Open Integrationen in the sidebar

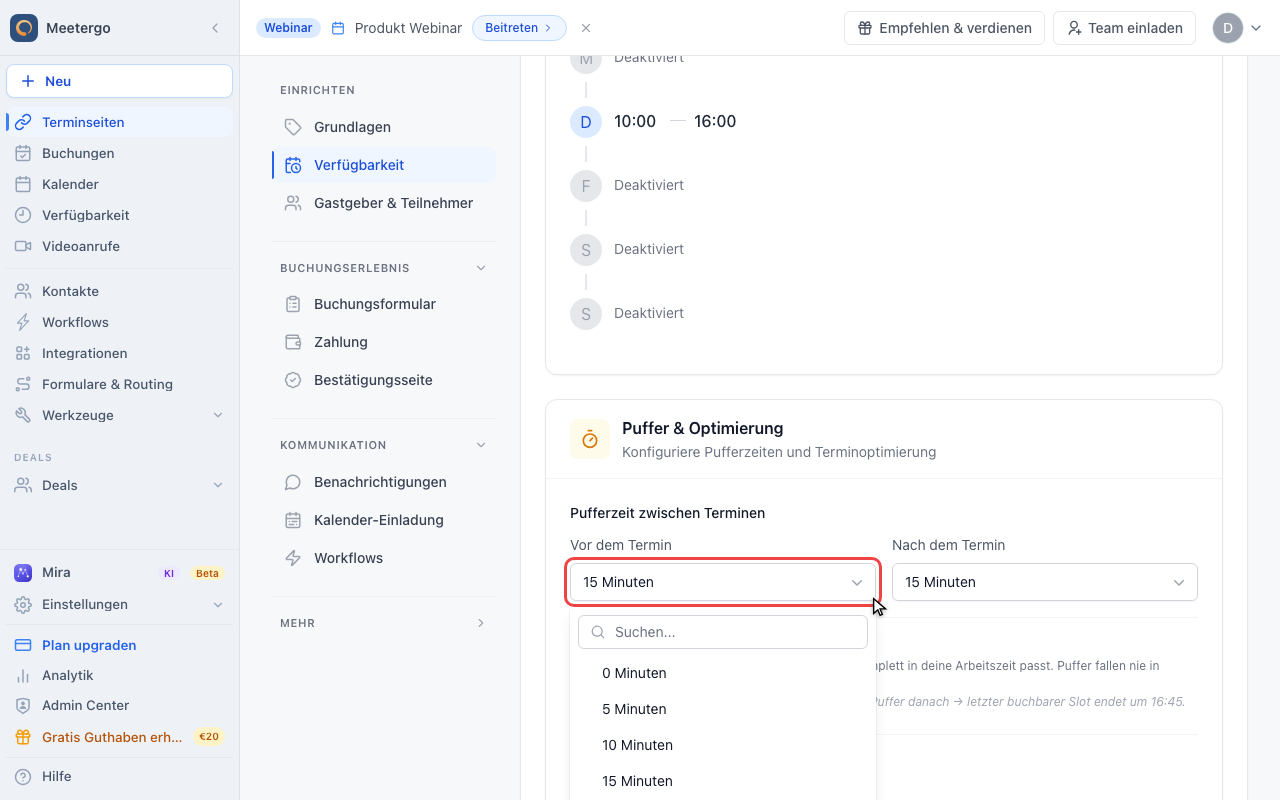pos(84,353)
